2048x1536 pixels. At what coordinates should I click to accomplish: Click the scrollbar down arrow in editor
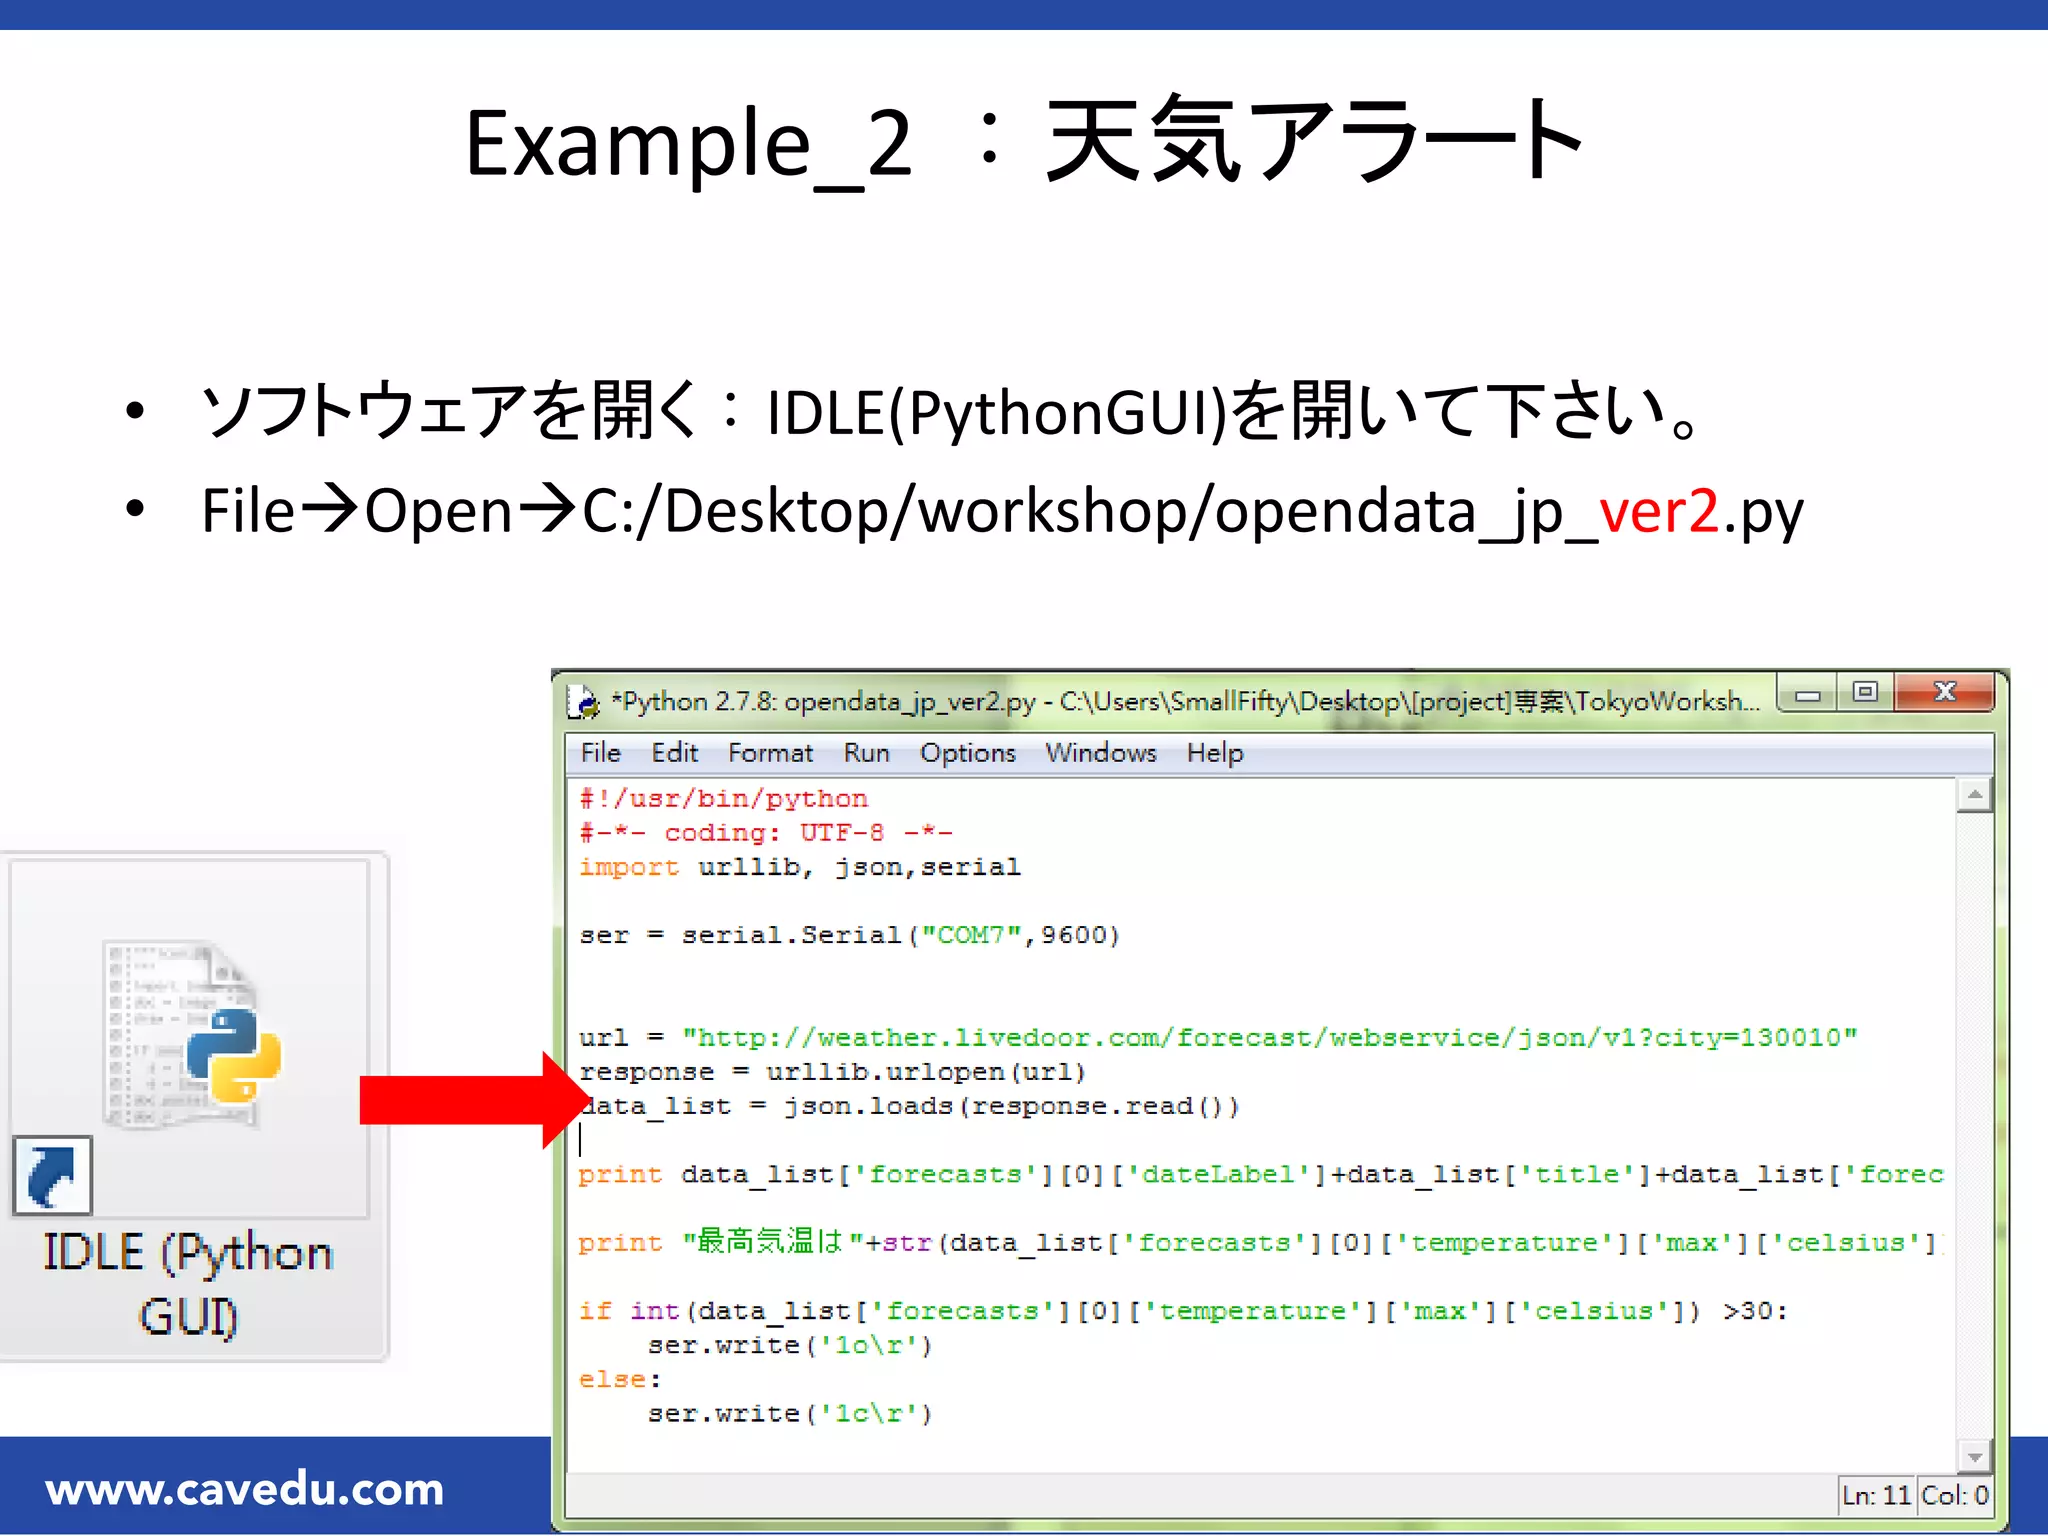[1974, 1456]
